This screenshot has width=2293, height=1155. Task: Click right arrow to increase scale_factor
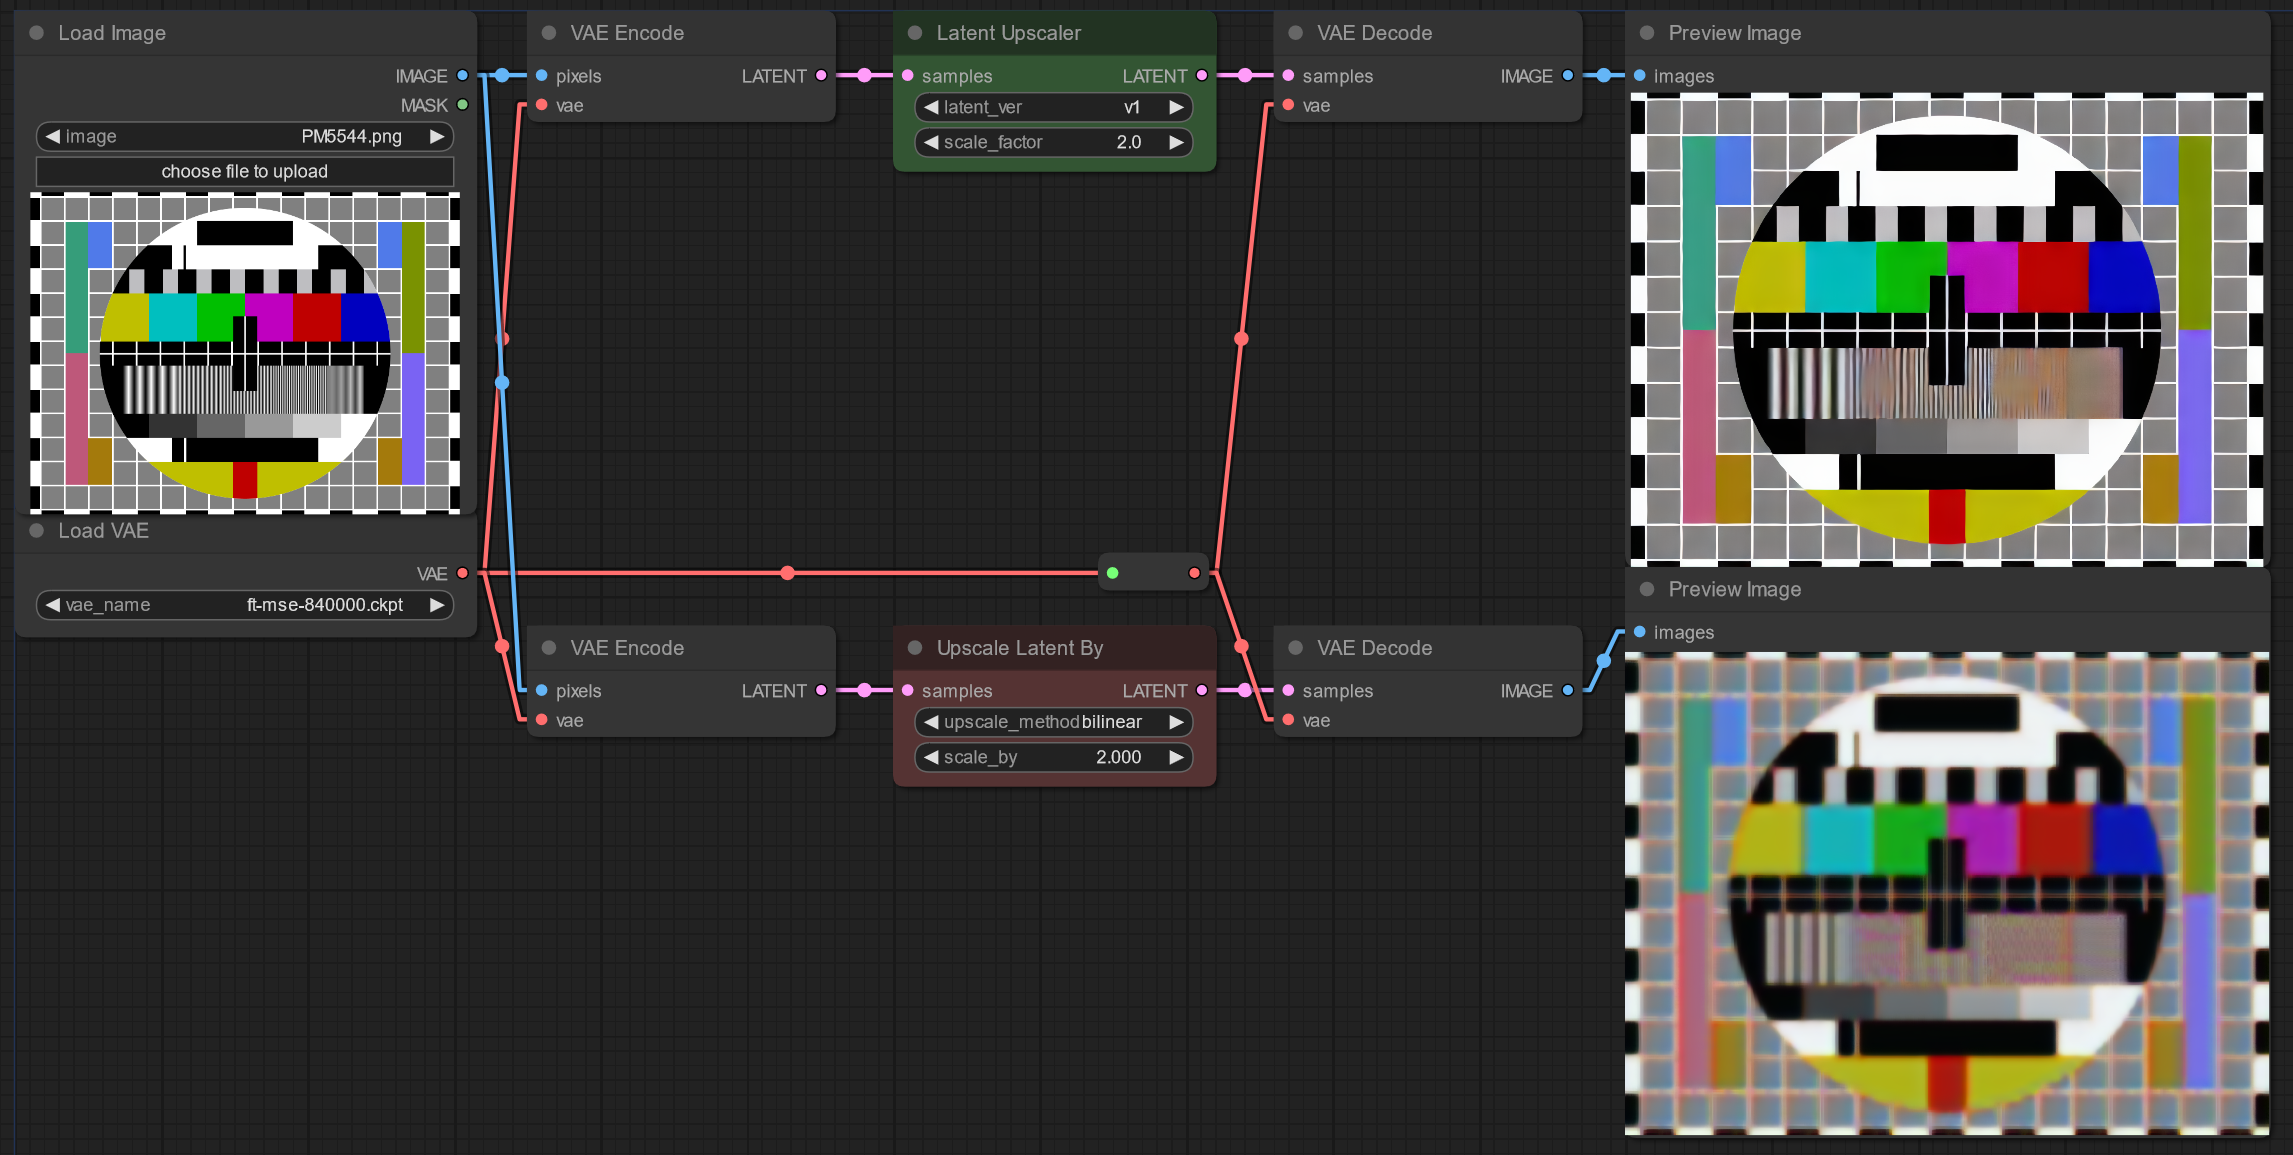tap(1178, 142)
